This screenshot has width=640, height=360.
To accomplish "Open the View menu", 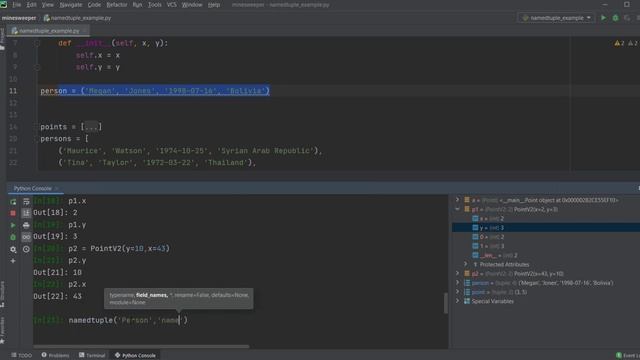I will coord(48,5).
